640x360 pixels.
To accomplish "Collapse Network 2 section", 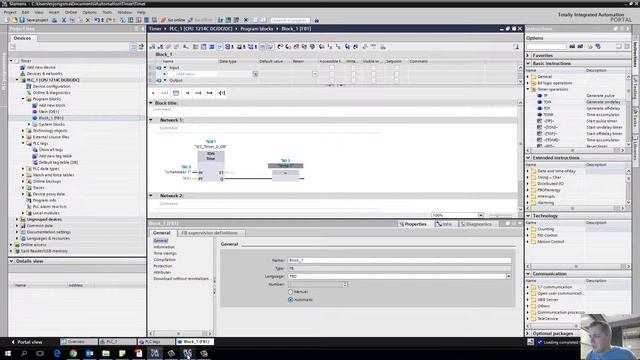I will click(151, 196).
